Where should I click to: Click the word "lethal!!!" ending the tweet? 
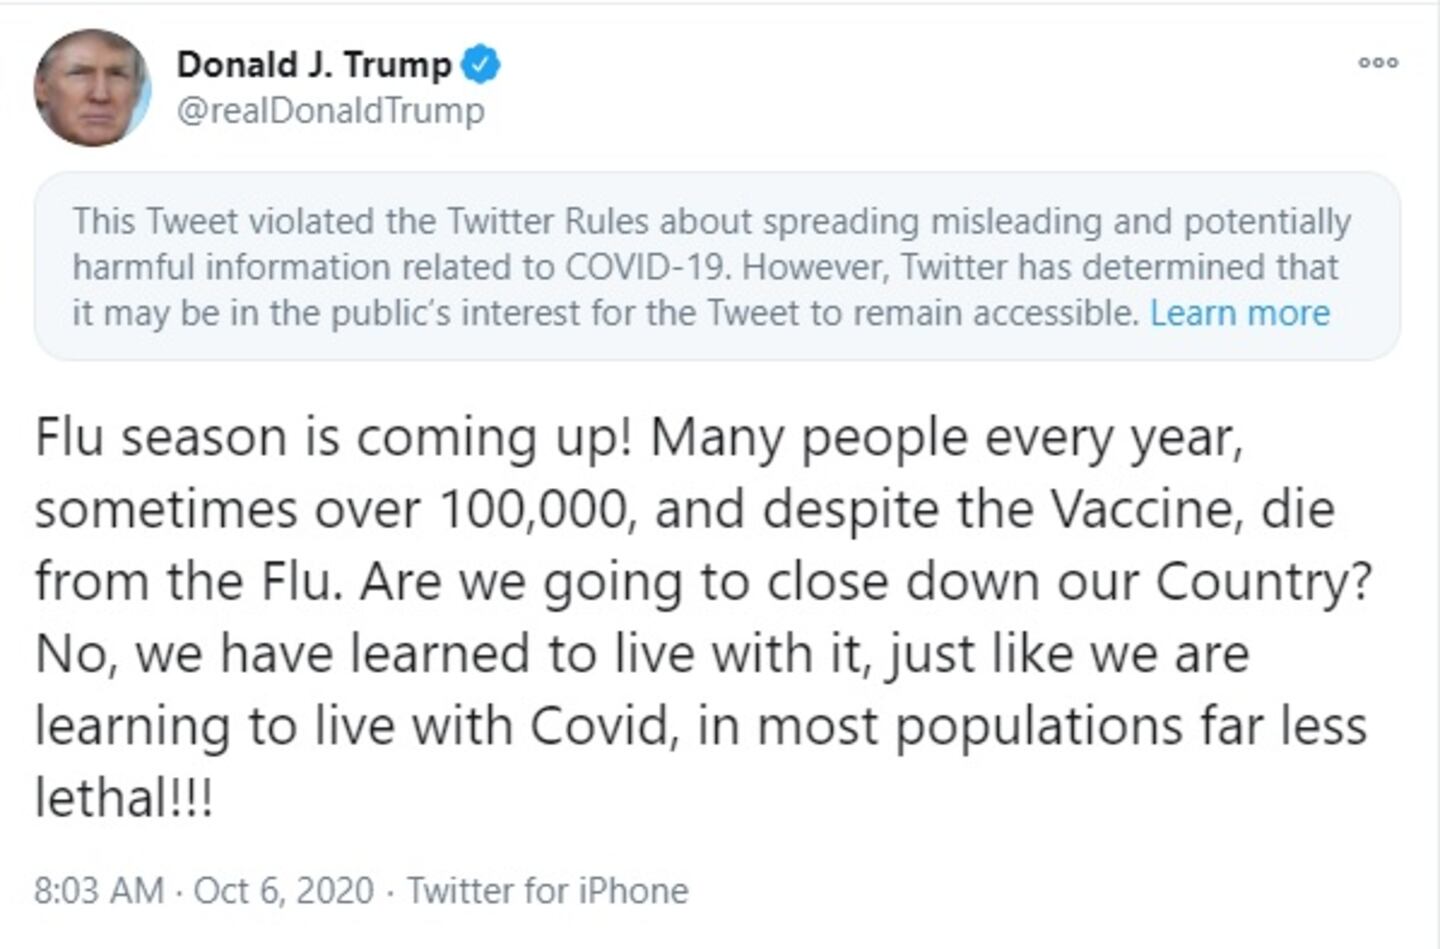pos(125,798)
